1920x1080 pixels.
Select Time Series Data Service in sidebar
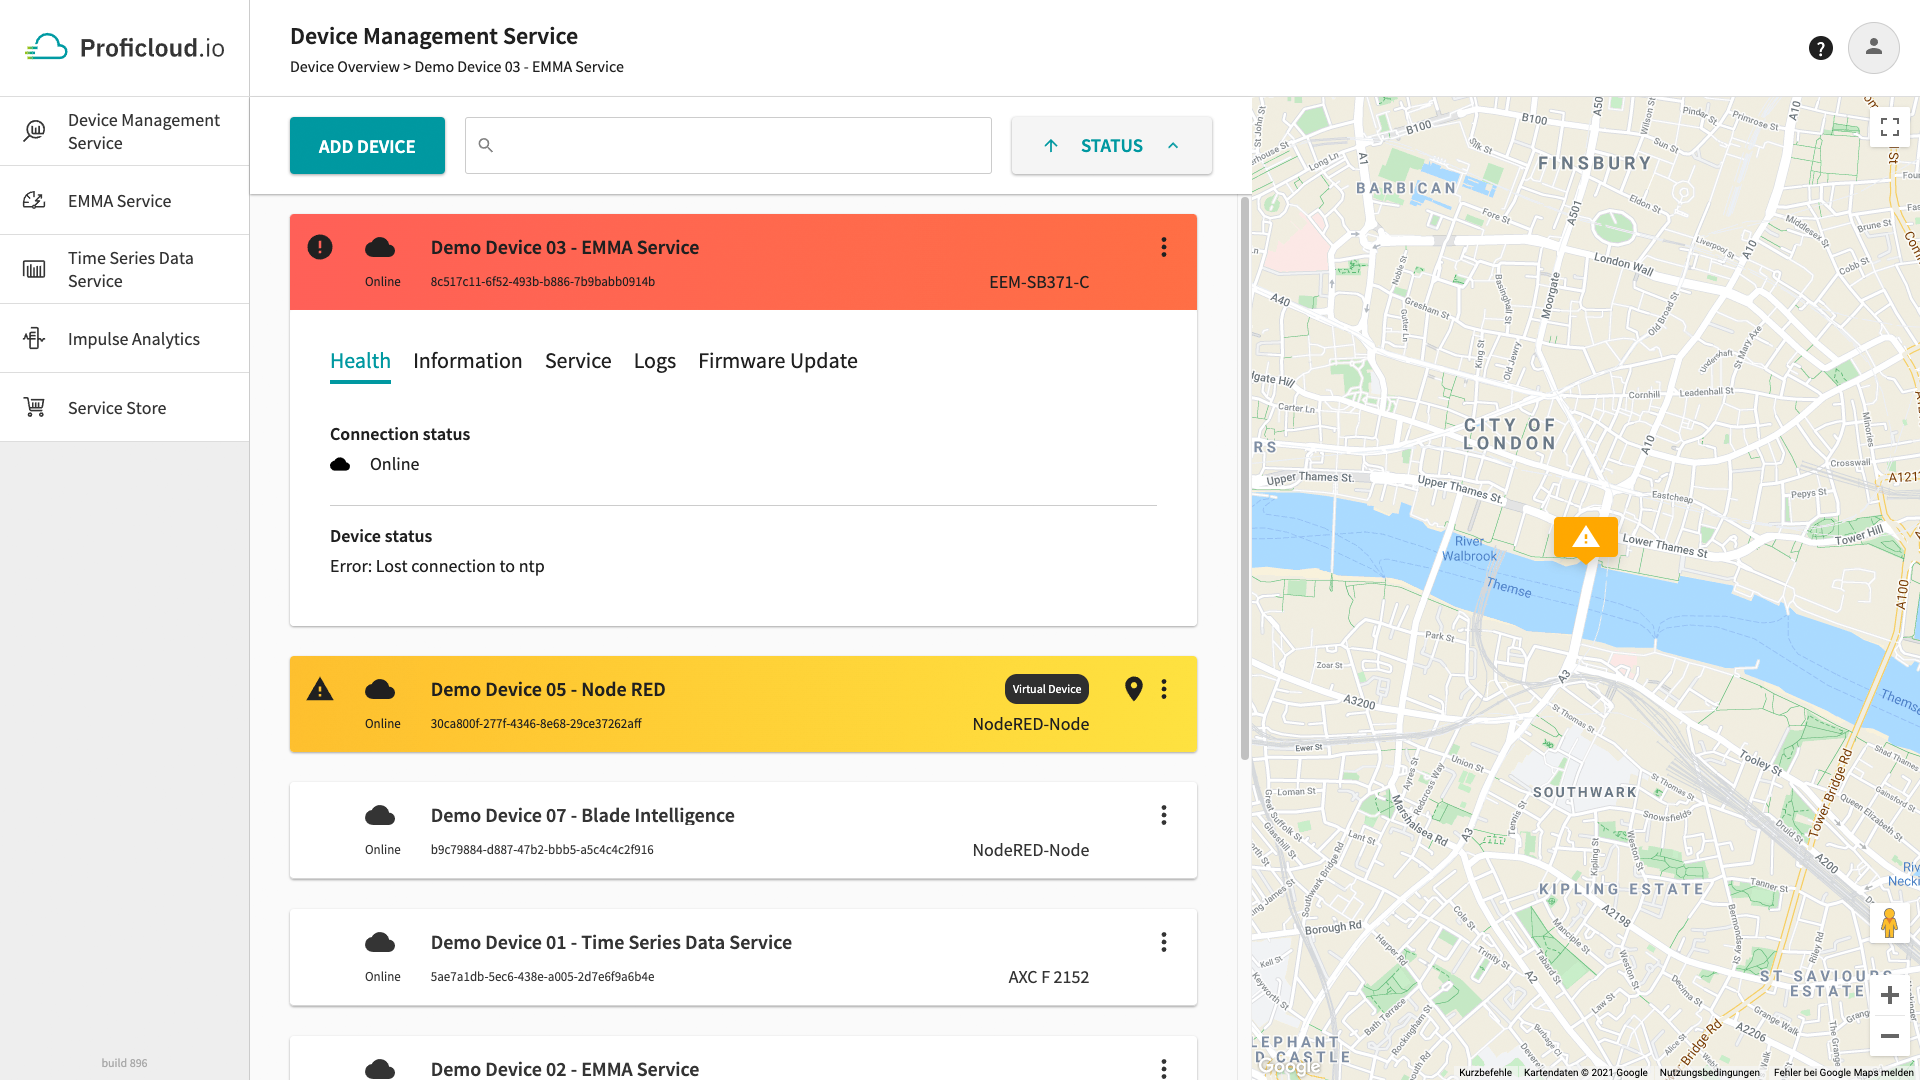130,269
